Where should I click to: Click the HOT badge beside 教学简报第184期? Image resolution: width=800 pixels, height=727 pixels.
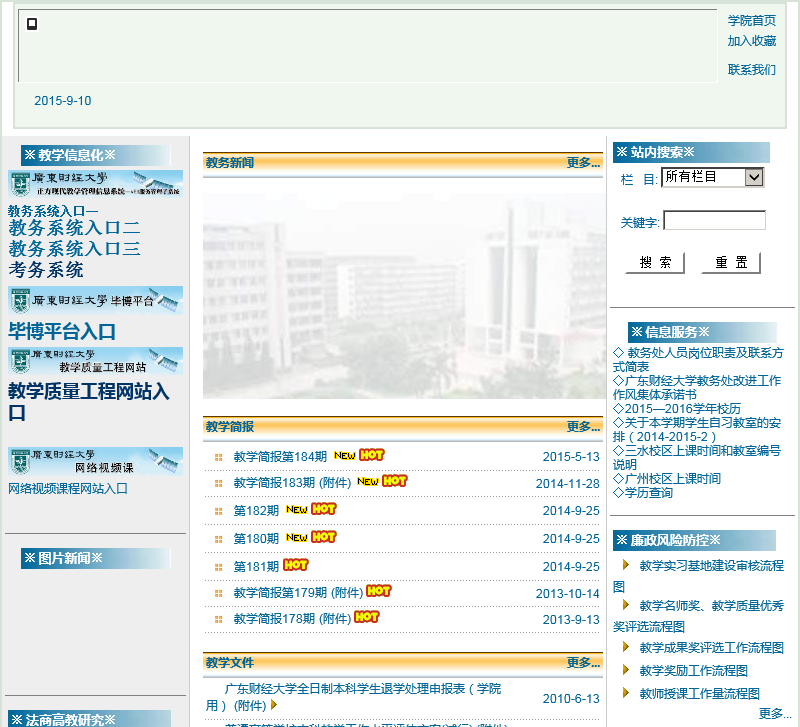[372, 456]
